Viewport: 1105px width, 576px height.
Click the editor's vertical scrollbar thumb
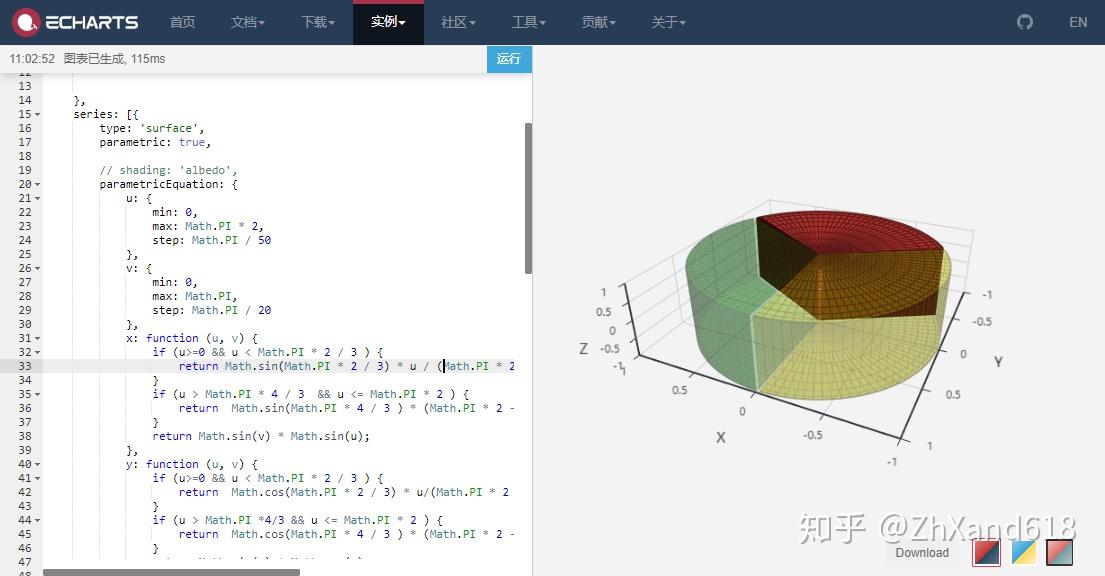[x=529, y=190]
